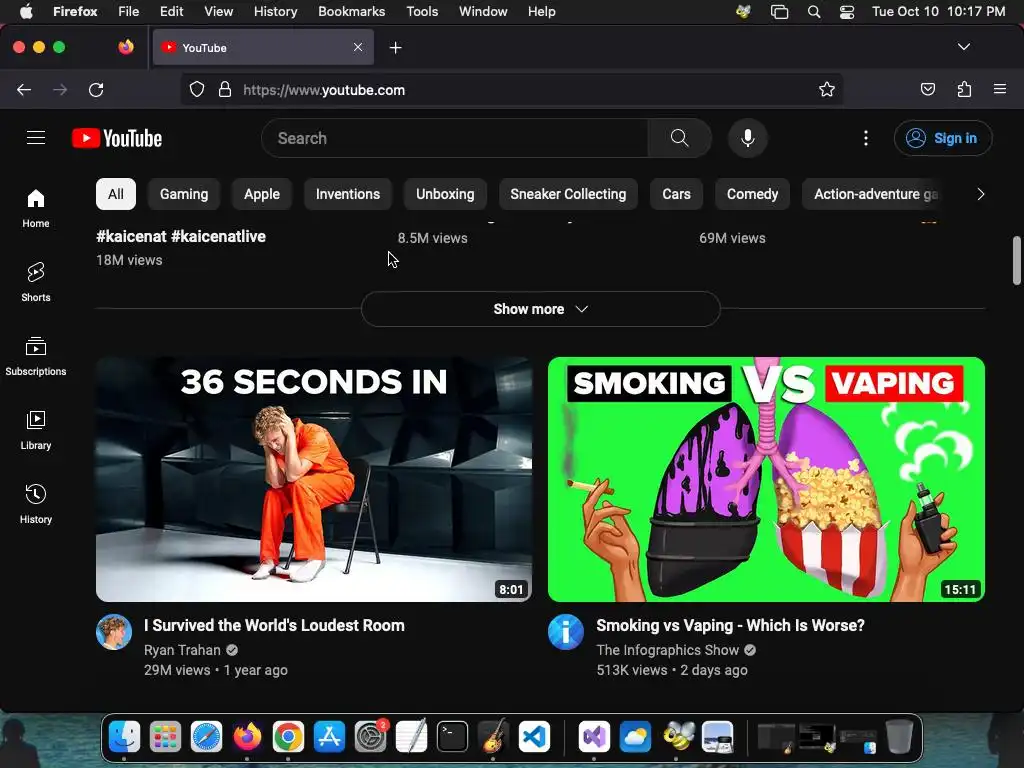Open I Survived the World's Loudest Room title
Viewport: 1024px width, 768px height.
tap(274, 625)
